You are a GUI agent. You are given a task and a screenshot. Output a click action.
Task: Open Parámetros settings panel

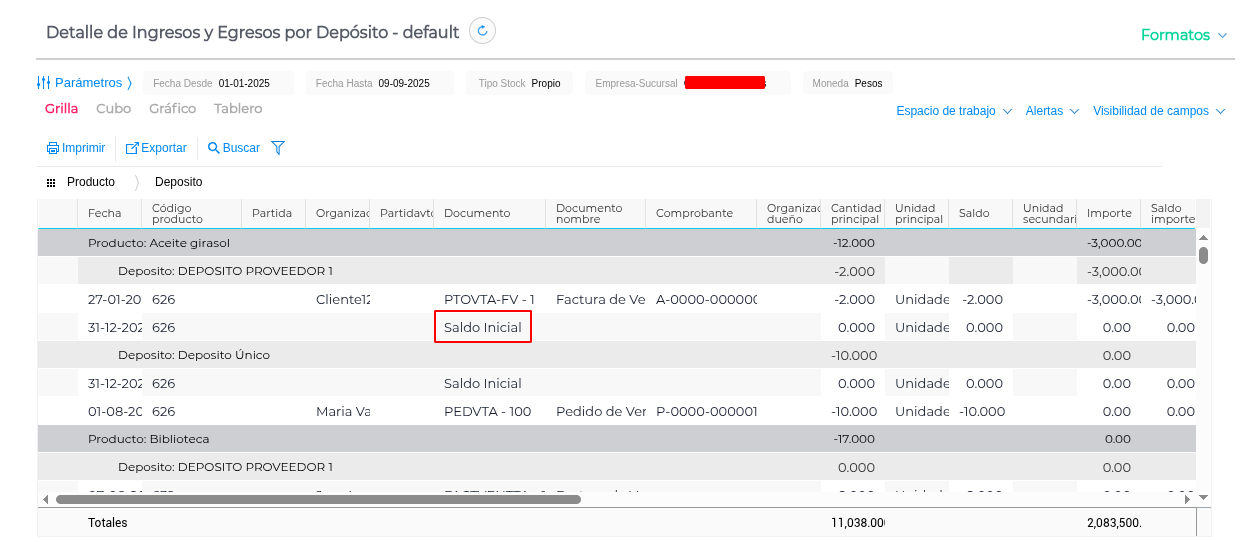pos(84,83)
